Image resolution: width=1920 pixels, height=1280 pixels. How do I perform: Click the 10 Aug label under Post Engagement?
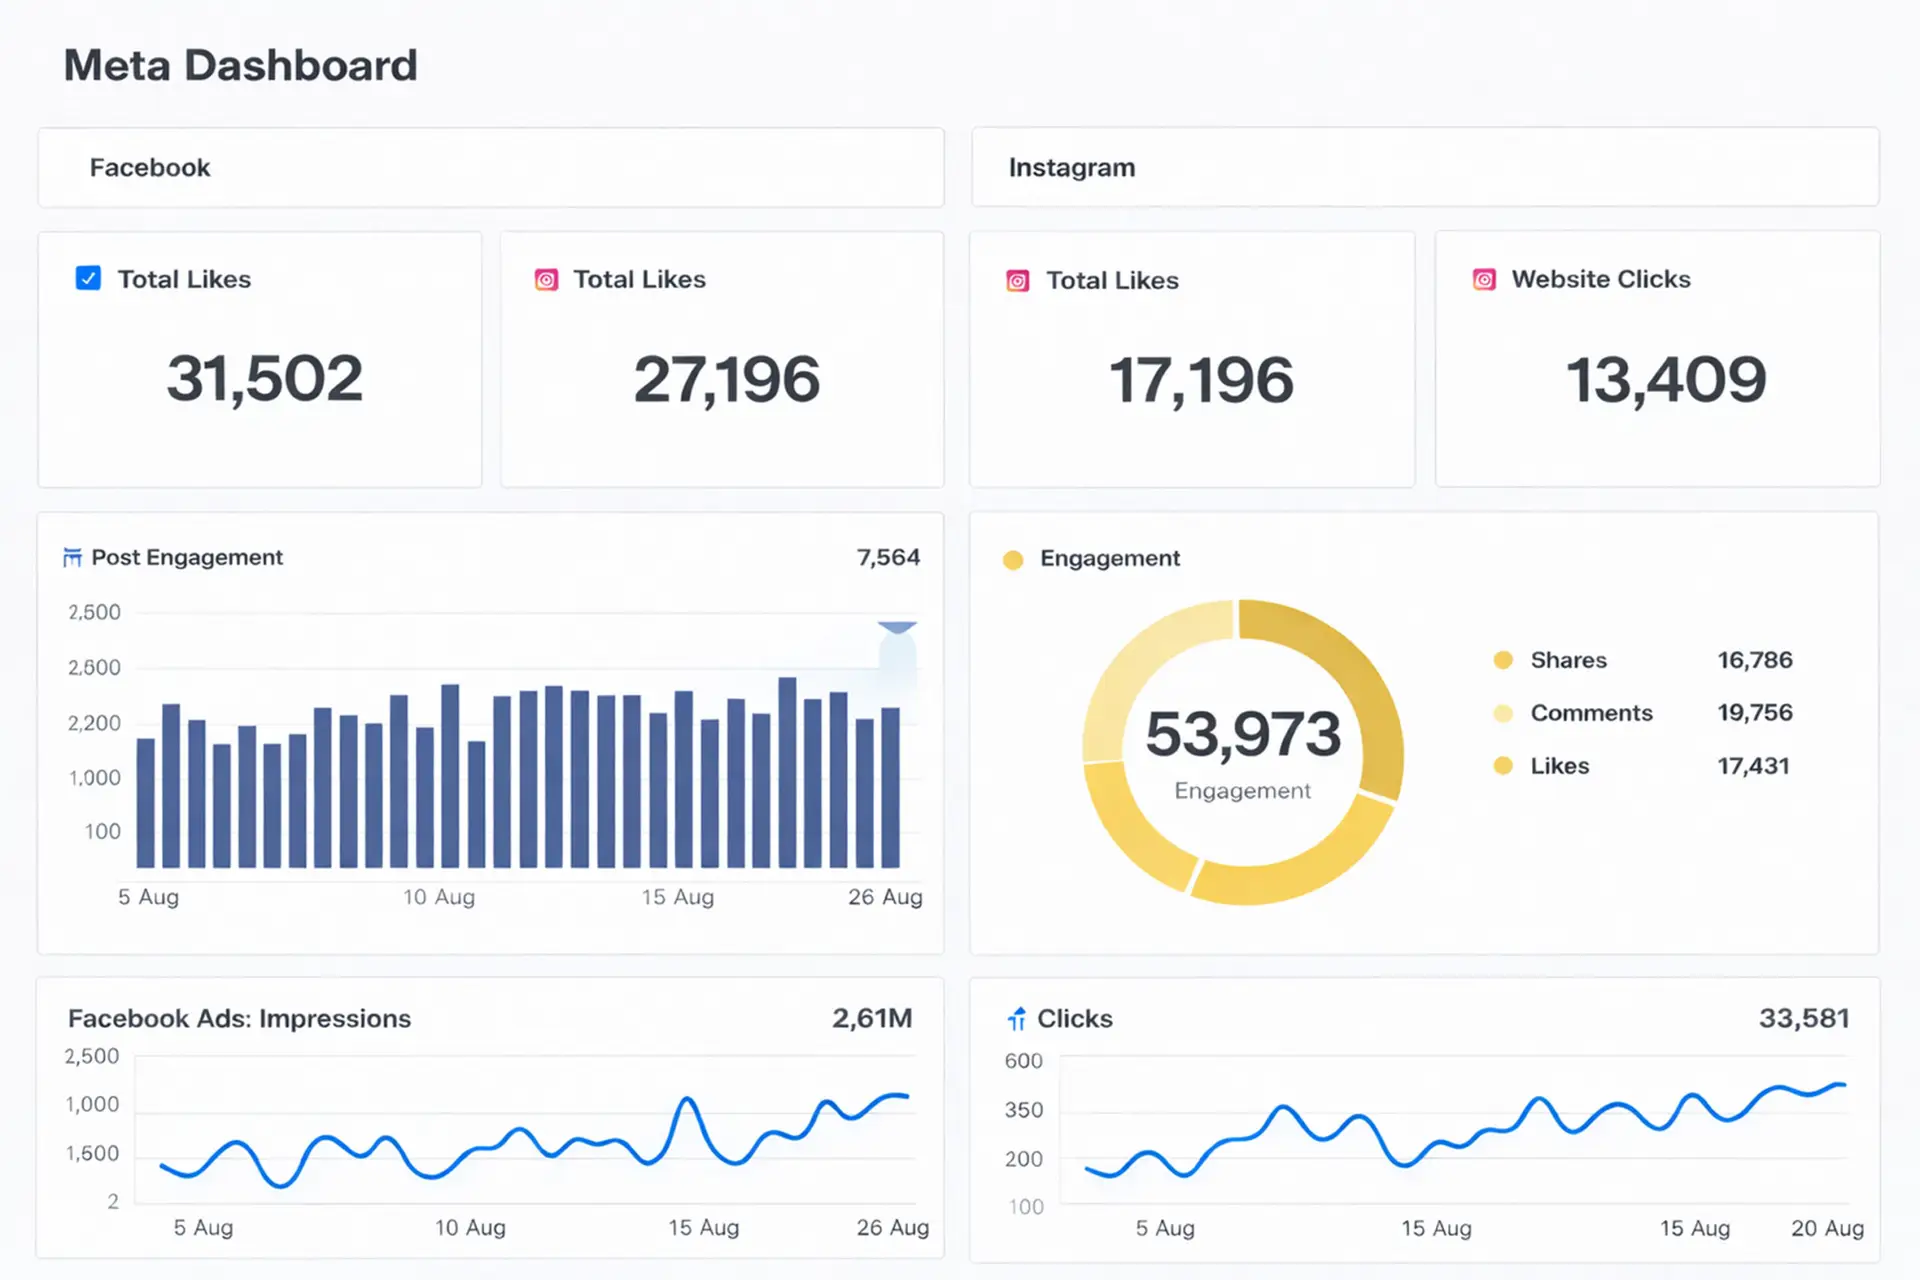[x=439, y=897]
